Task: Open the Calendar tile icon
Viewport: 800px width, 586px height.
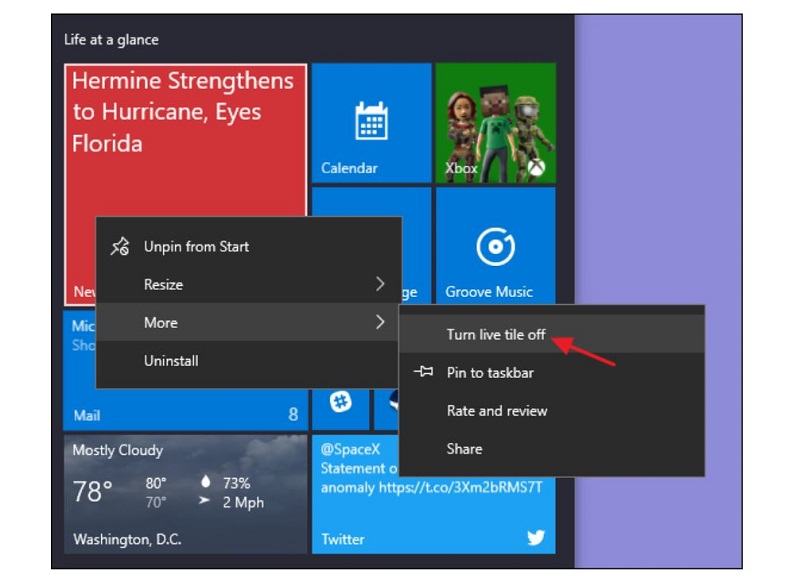Action: point(371,122)
